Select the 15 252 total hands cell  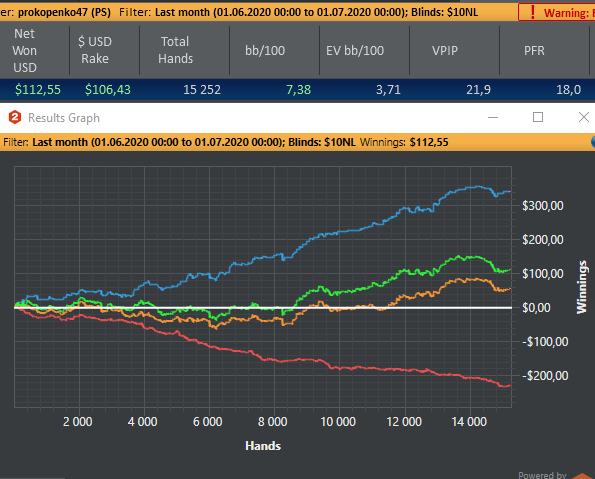pos(202,90)
